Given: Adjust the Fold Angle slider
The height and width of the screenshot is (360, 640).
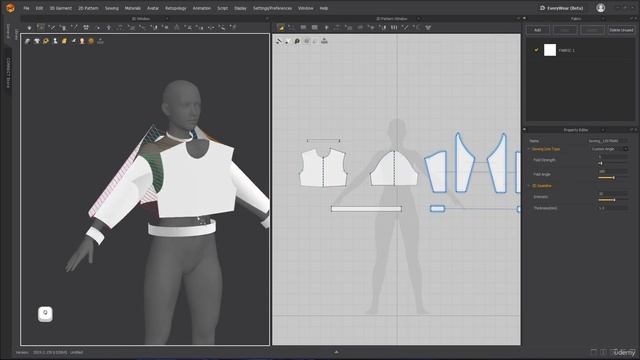Looking at the screenshot, I should [612, 178].
